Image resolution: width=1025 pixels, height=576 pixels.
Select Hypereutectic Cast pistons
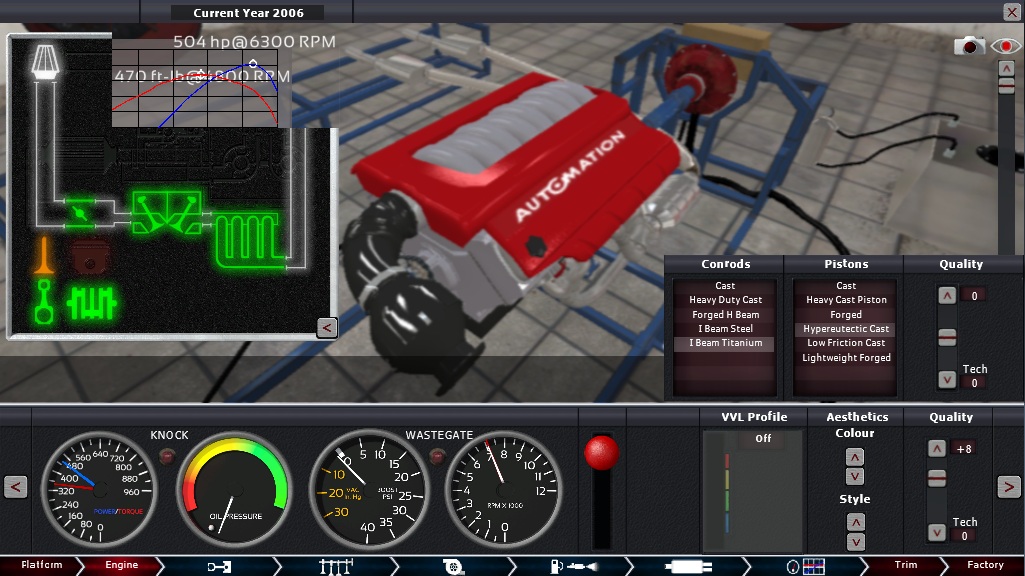click(x=846, y=329)
